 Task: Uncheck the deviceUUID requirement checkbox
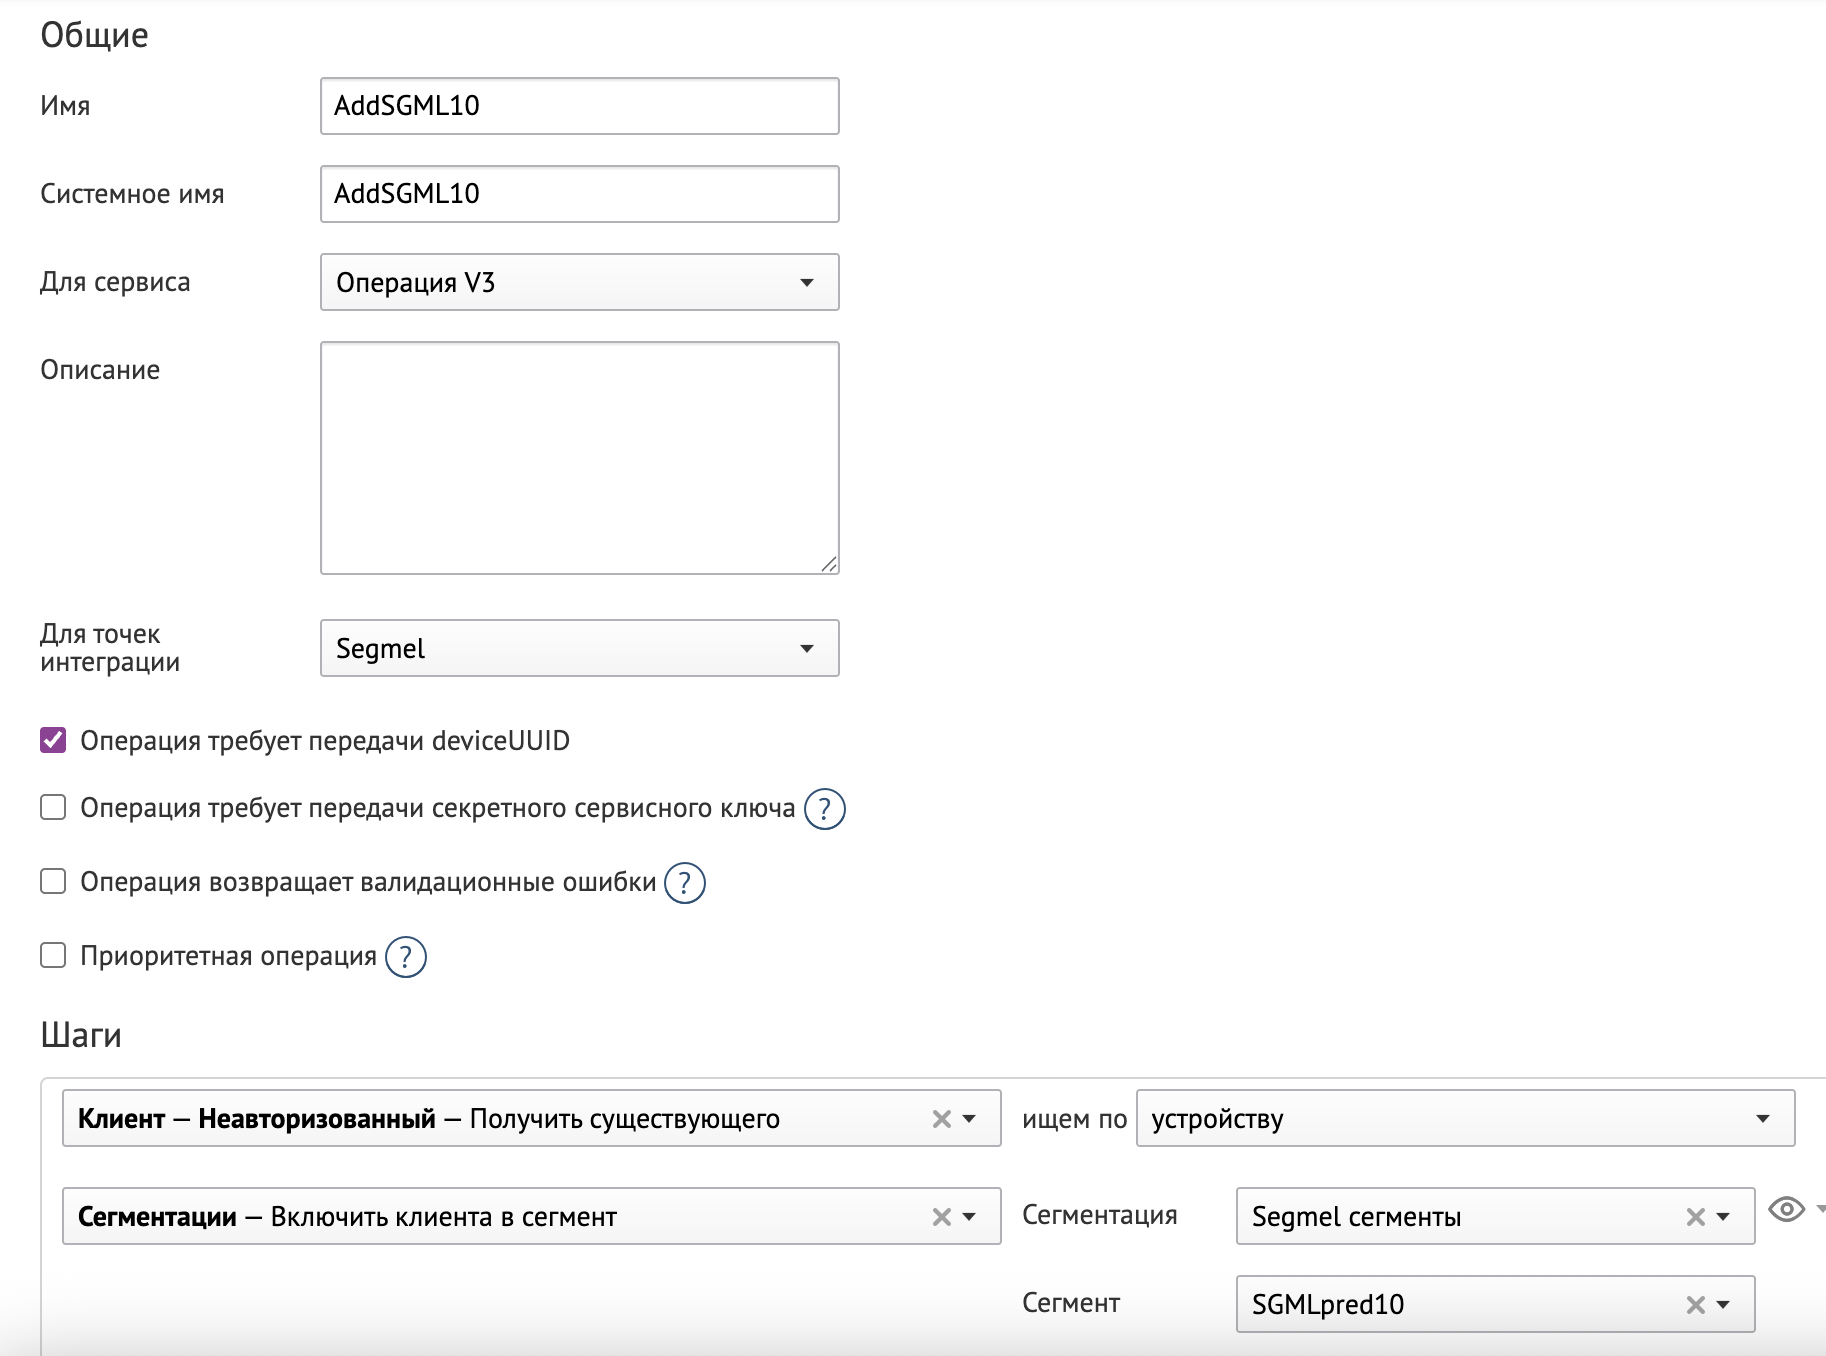pos(53,740)
